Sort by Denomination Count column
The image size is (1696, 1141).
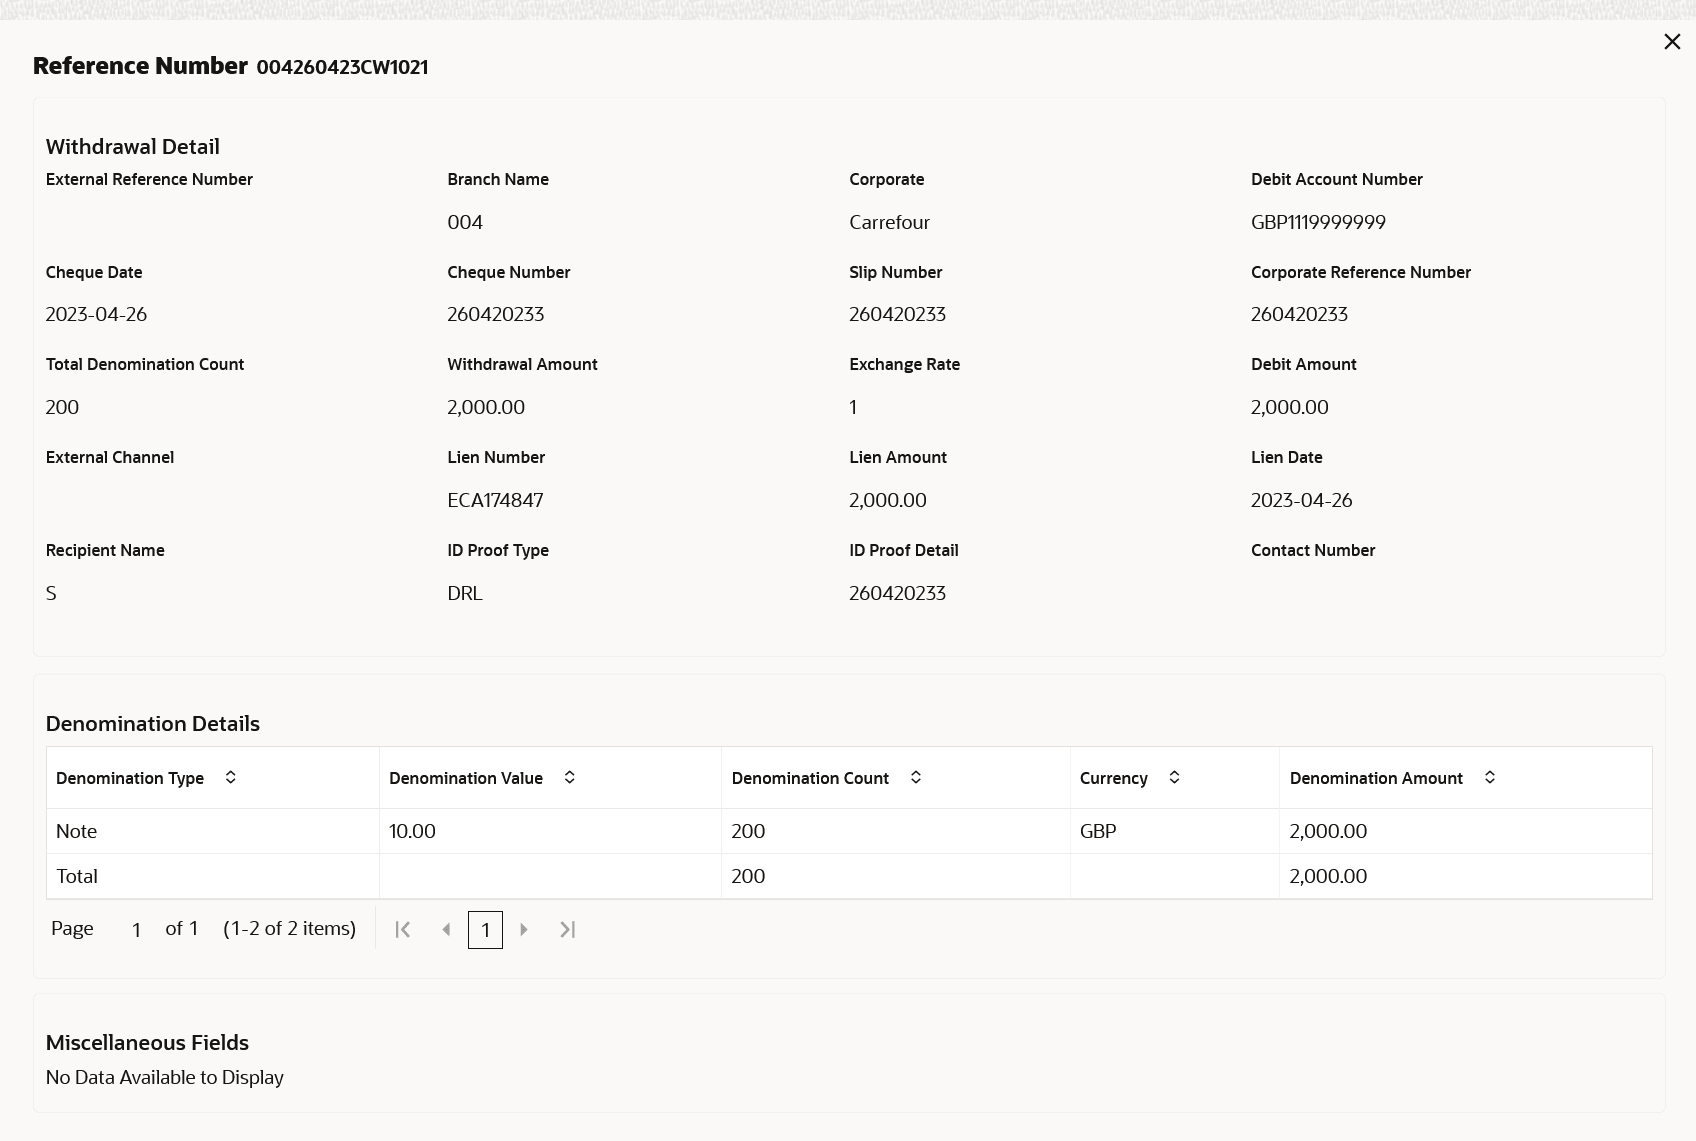click(x=915, y=777)
